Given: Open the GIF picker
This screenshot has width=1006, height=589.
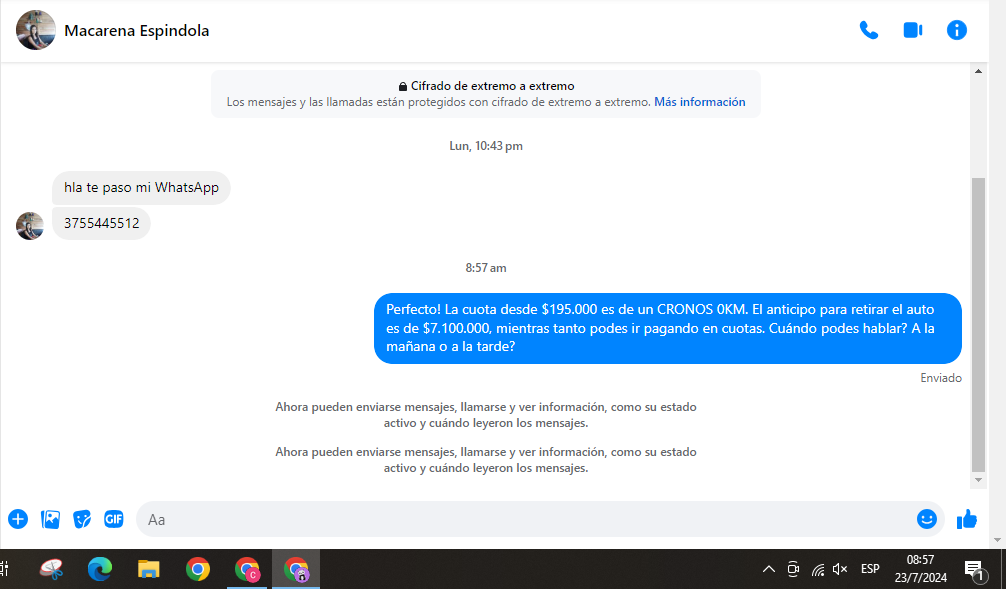Looking at the screenshot, I should (114, 519).
